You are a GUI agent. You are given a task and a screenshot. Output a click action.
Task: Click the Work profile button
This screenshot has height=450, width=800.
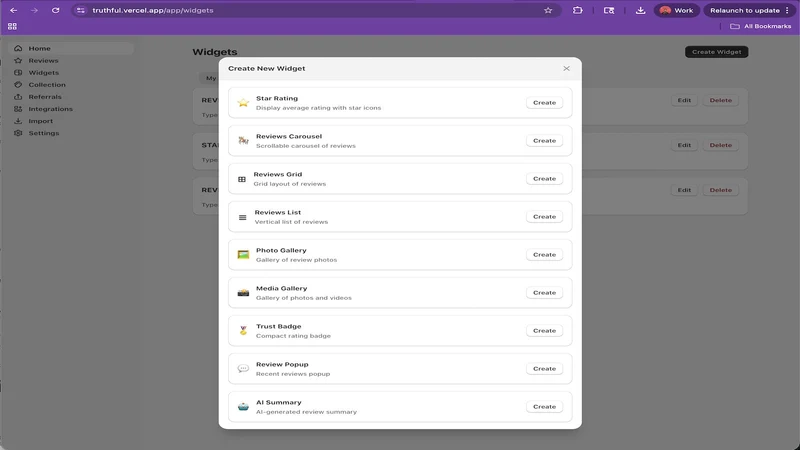[677, 10]
